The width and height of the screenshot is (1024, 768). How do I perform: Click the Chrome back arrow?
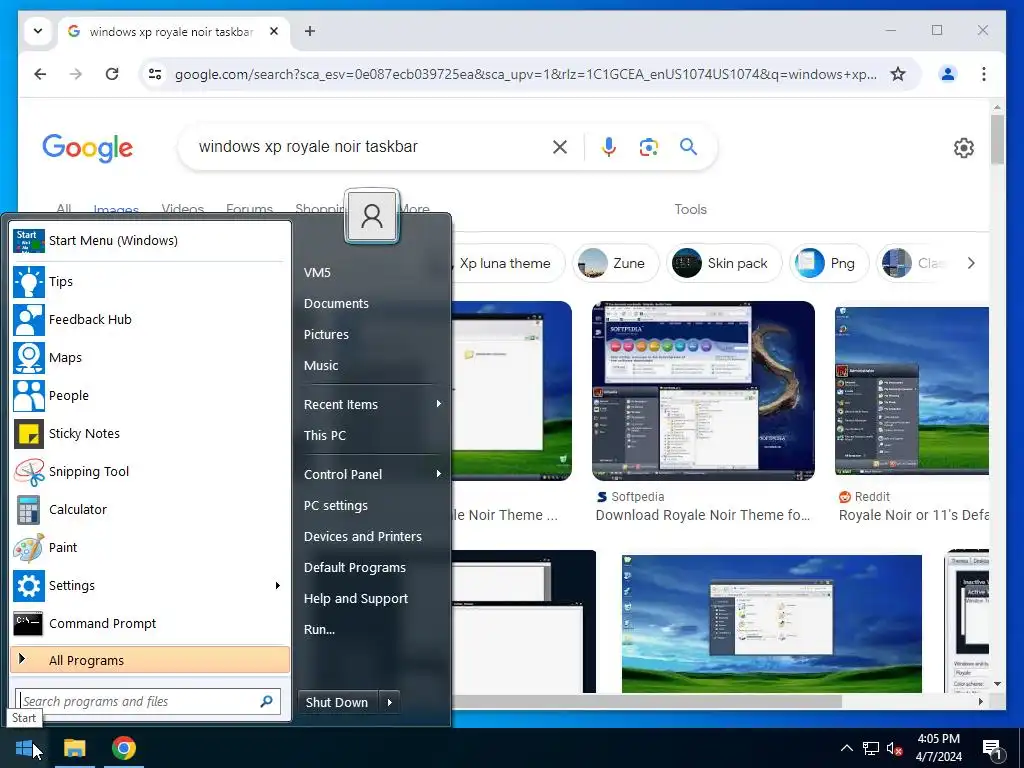point(40,74)
